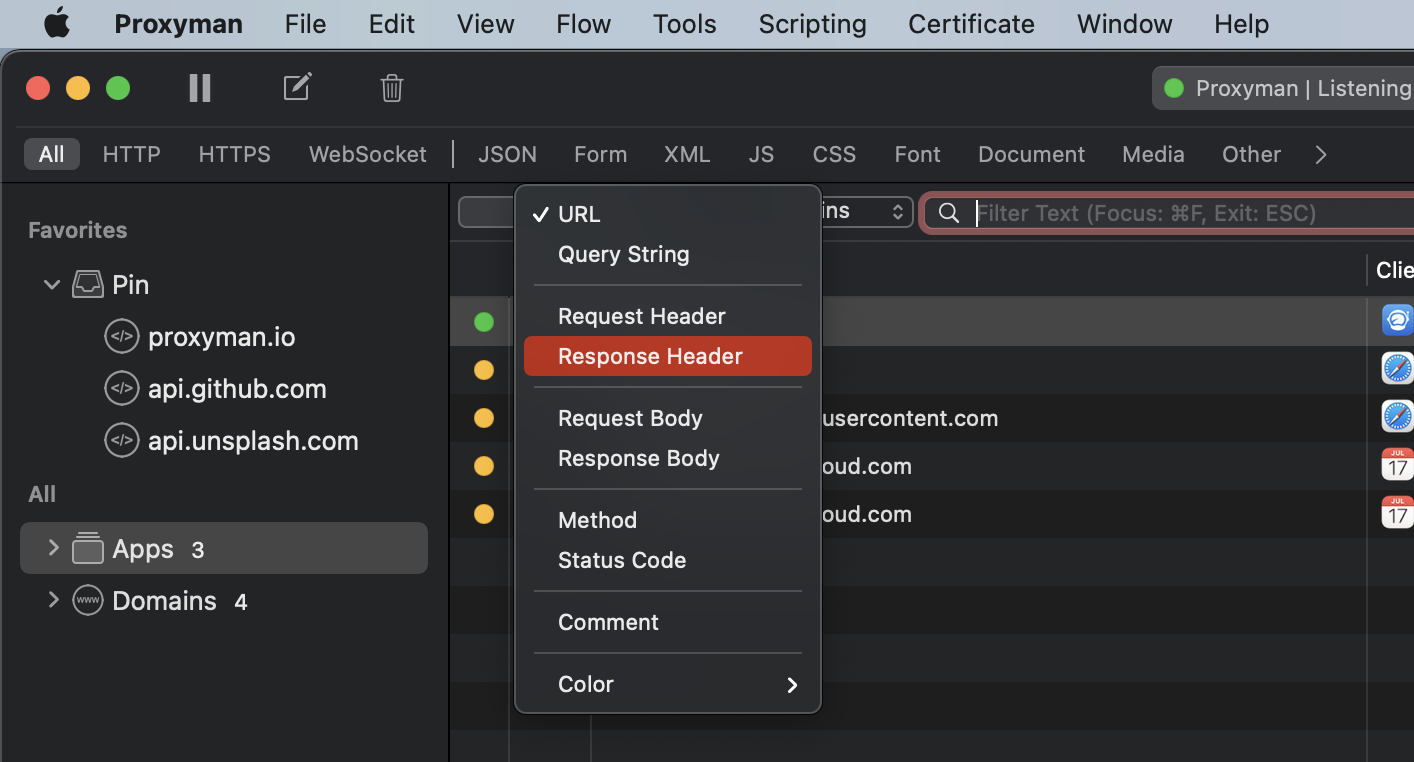
Task: Choose Status Code filter option
Action: pyautogui.click(x=668, y=560)
